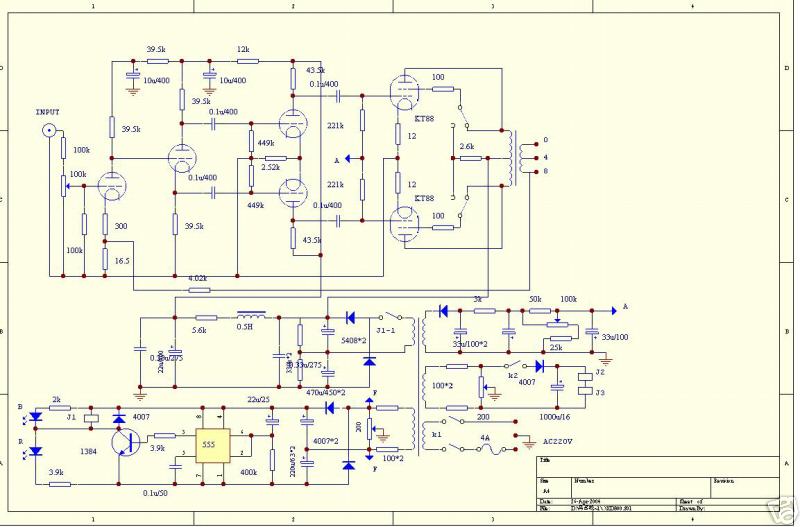
Task: Select the blue LED labeled B
Action: (36, 417)
